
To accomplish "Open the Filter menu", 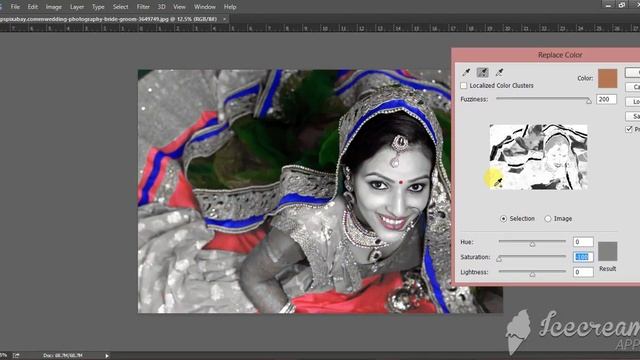I will 143,7.
